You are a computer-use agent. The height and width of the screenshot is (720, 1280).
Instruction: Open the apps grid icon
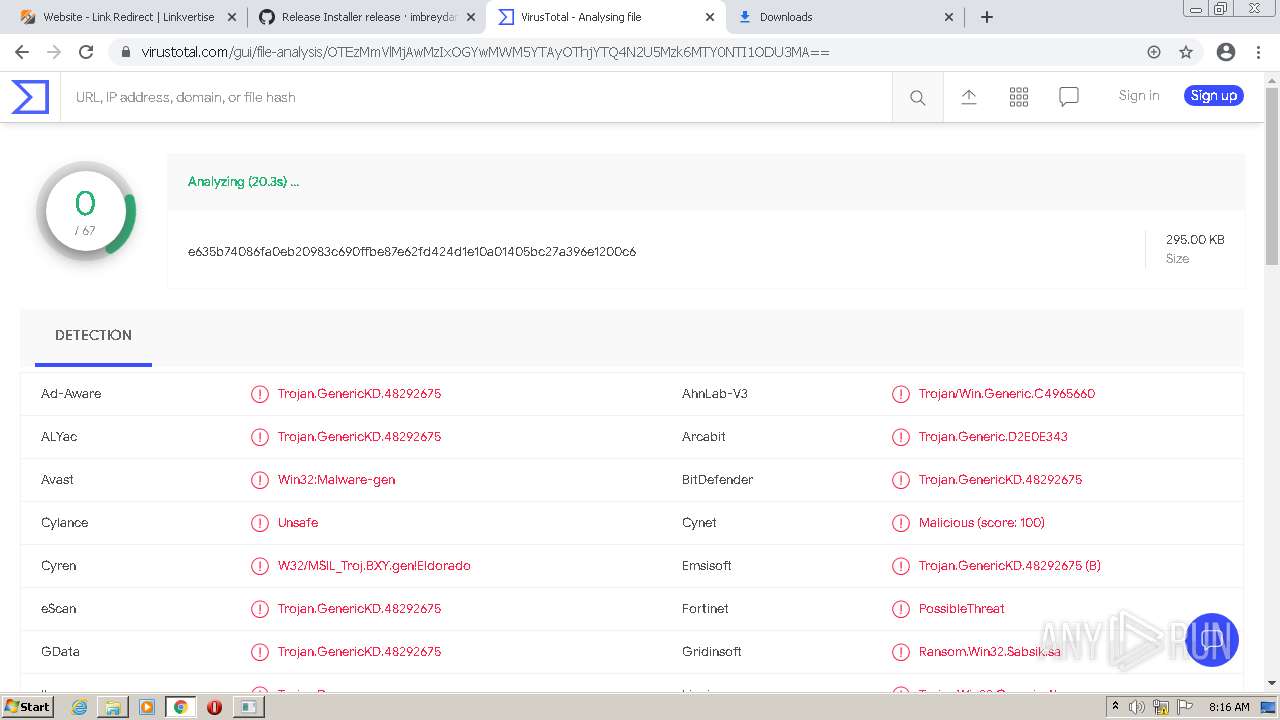(1018, 97)
